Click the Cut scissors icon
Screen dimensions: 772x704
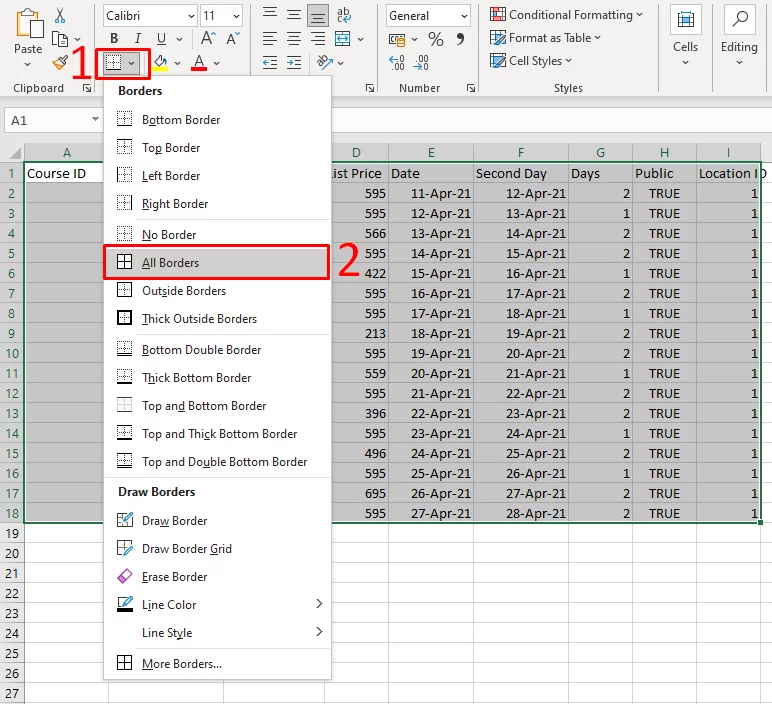(x=60, y=15)
